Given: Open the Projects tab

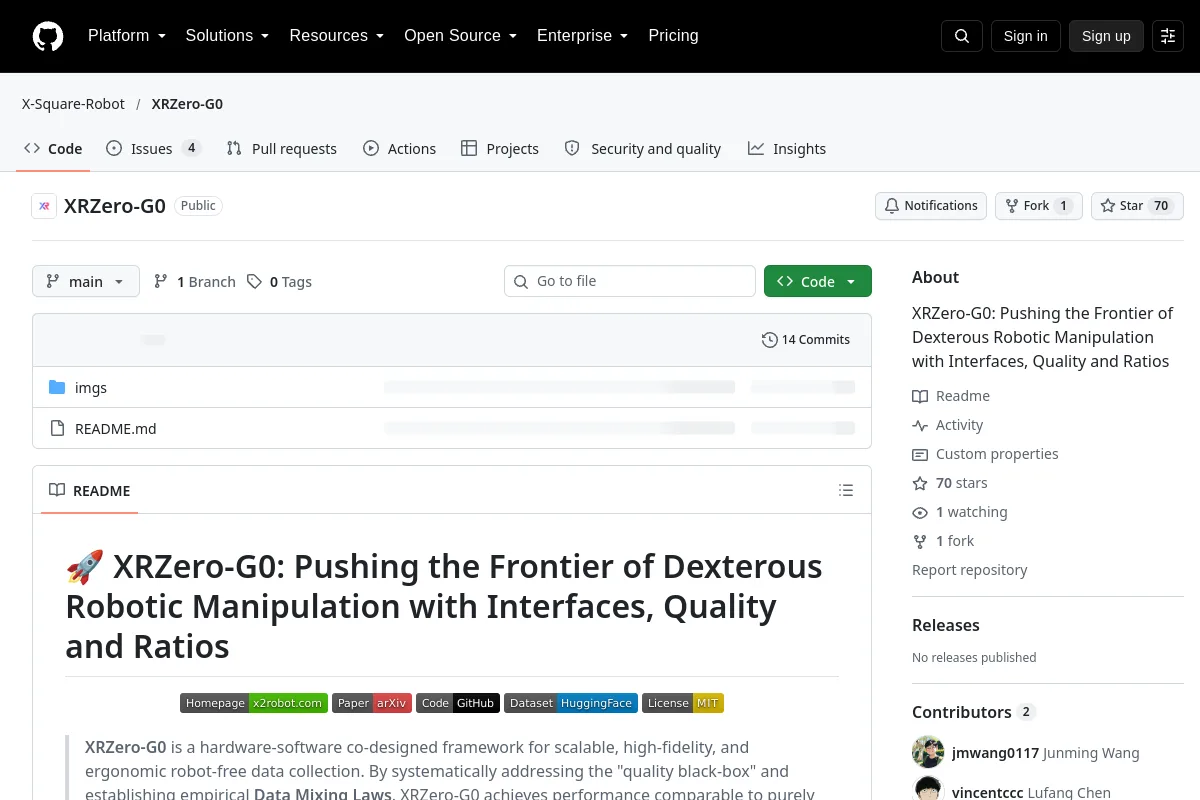Looking at the screenshot, I should [x=500, y=149].
